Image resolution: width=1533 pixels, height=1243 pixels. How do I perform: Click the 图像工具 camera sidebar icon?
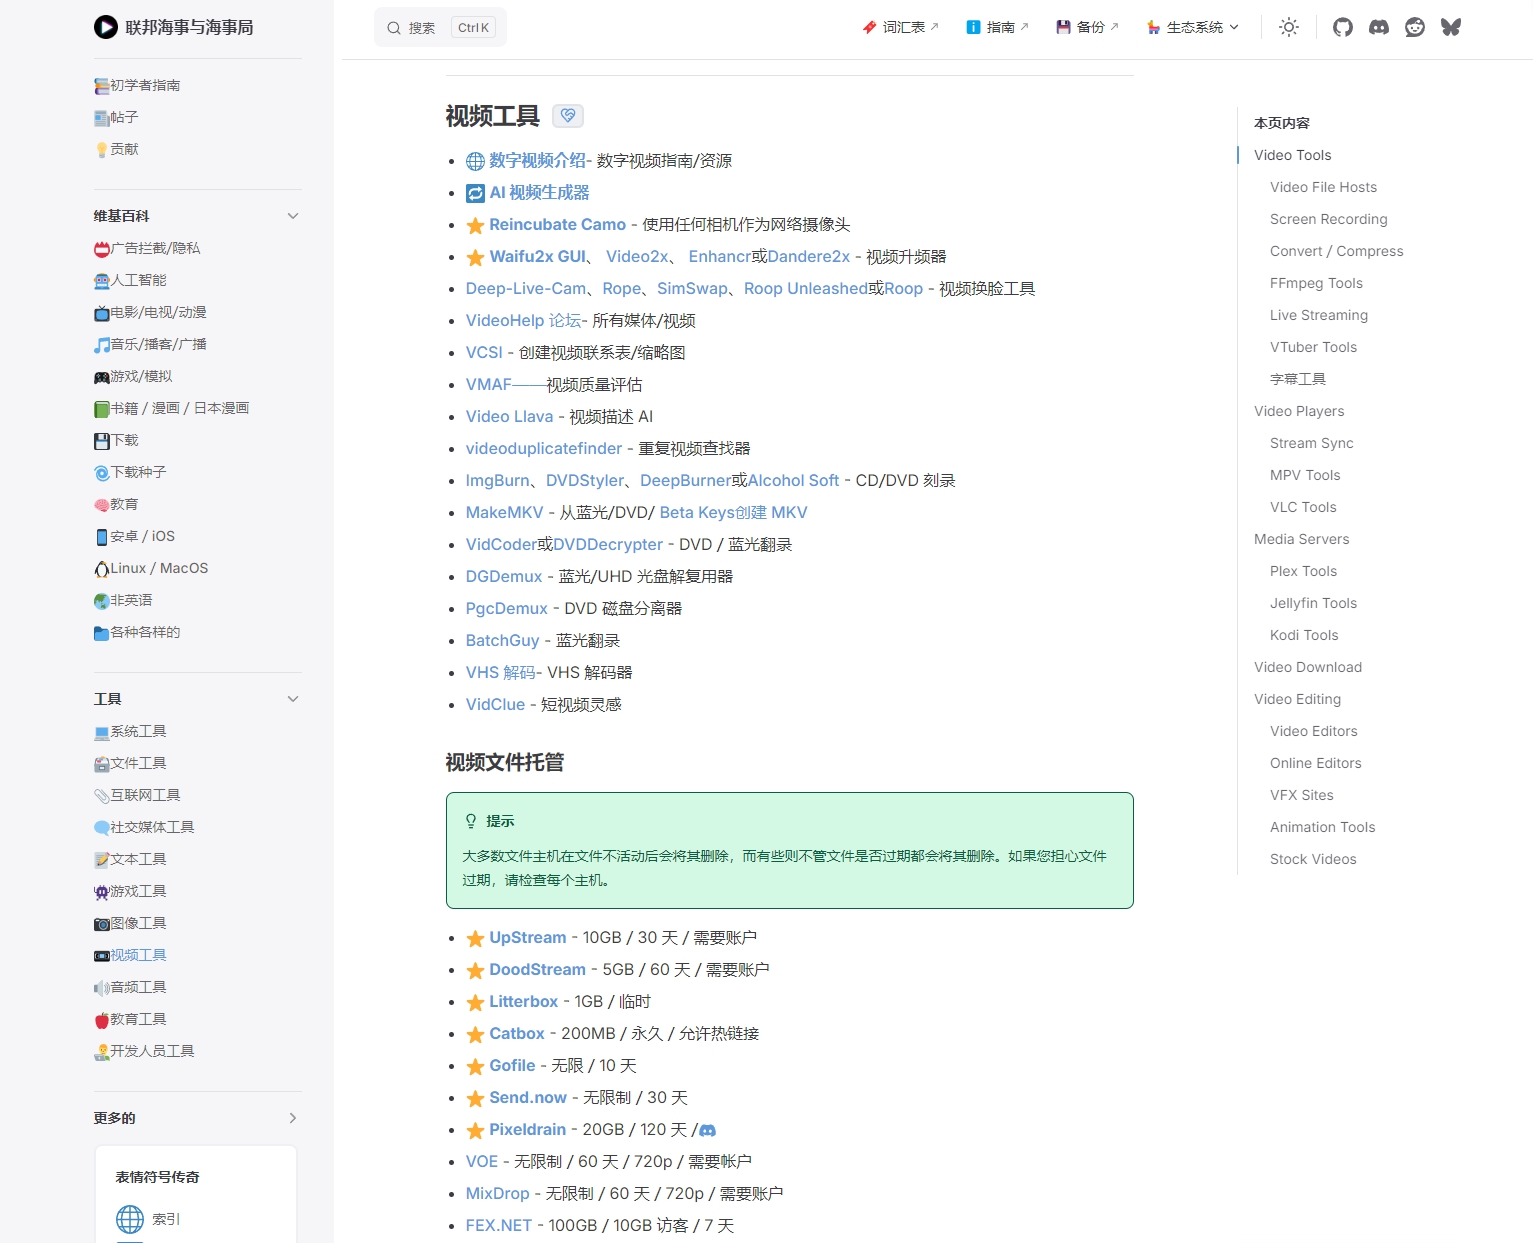pyautogui.click(x=102, y=924)
